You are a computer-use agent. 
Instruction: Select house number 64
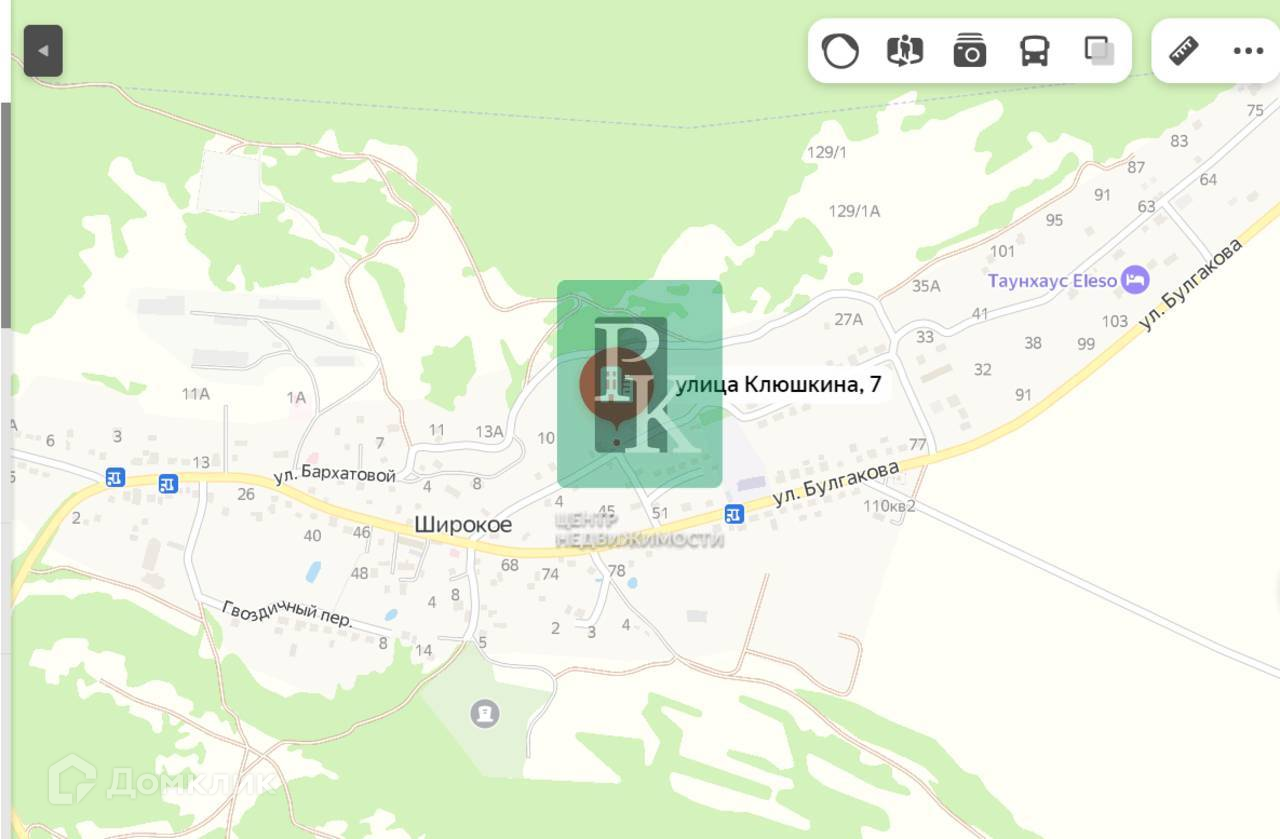[x=1208, y=180]
